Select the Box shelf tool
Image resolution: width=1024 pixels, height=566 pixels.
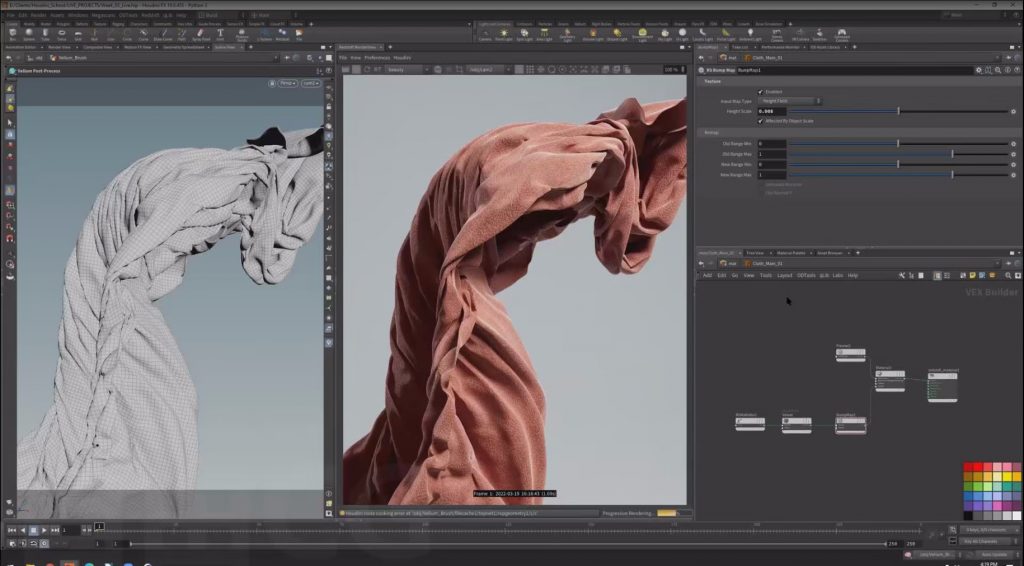pyautogui.click(x=12, y=35)
